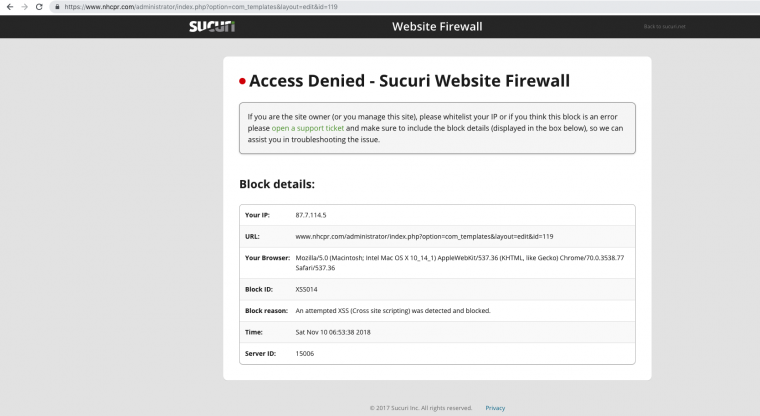This screenshot has height=416, width=760.
Task: Reload the page with the refresh icon
Action: pyautogui.click(x=39, y=6)
